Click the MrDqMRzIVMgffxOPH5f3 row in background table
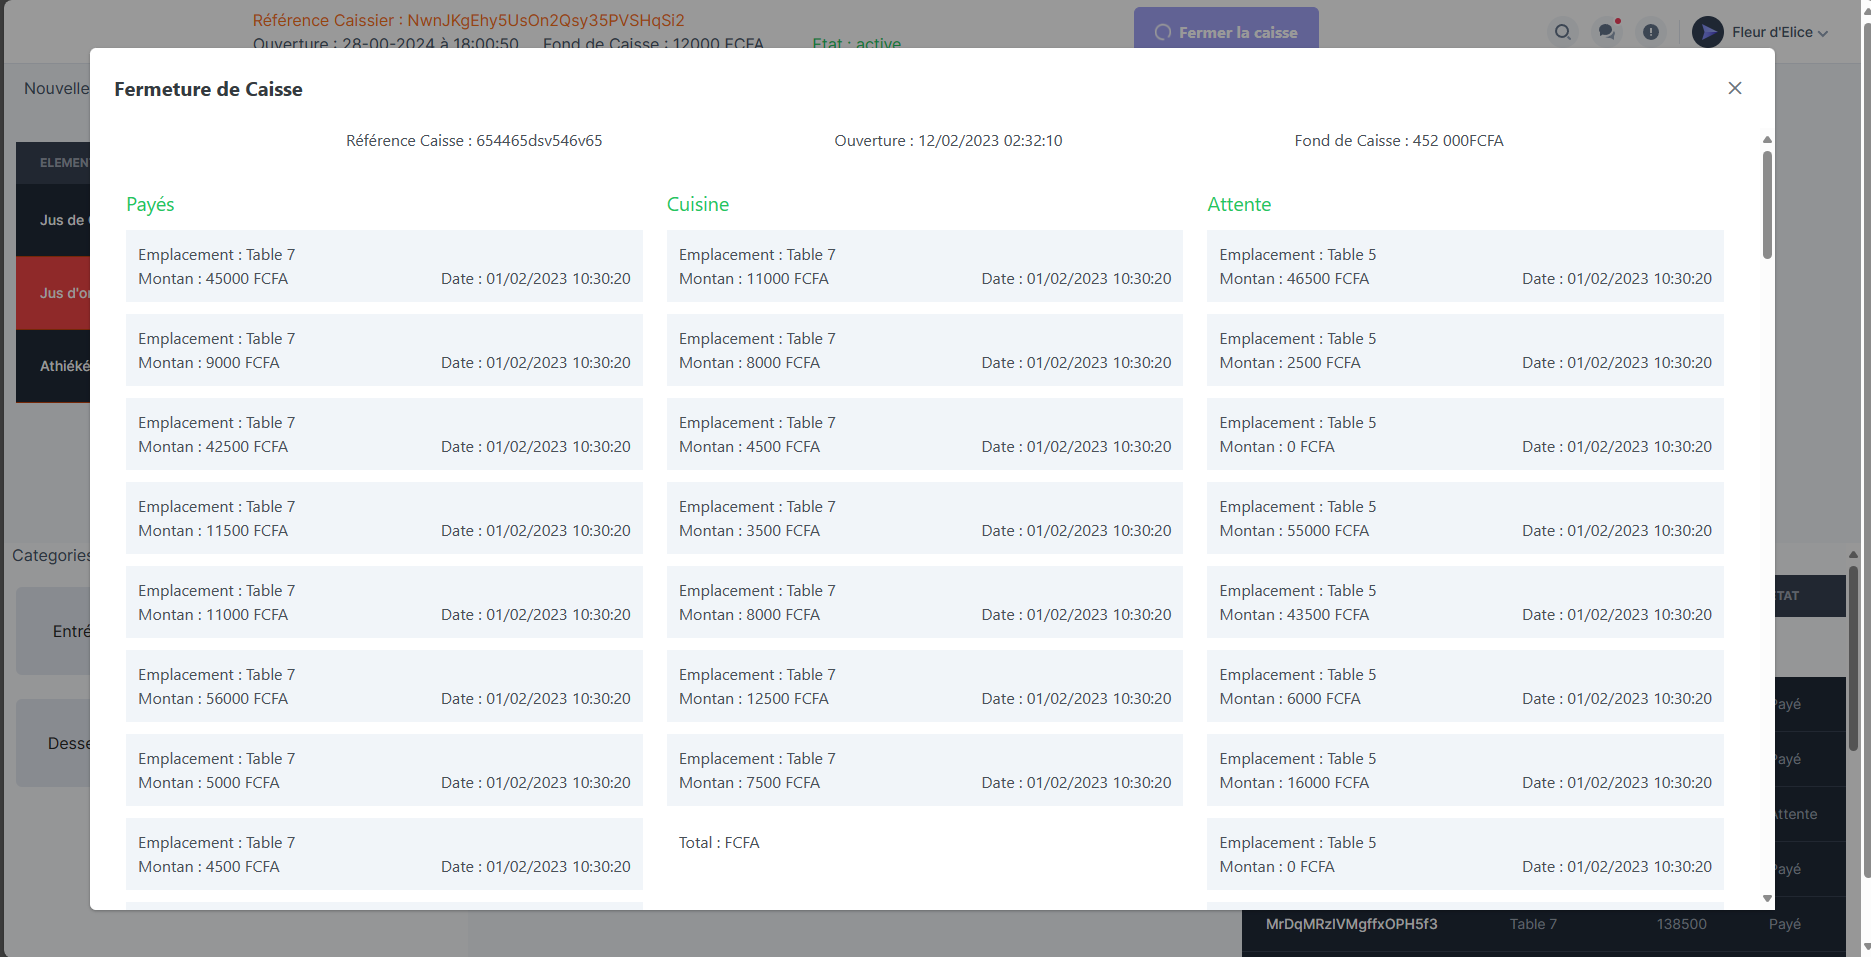Screen dimensions: 1871x957 [x=1543, y=924]
